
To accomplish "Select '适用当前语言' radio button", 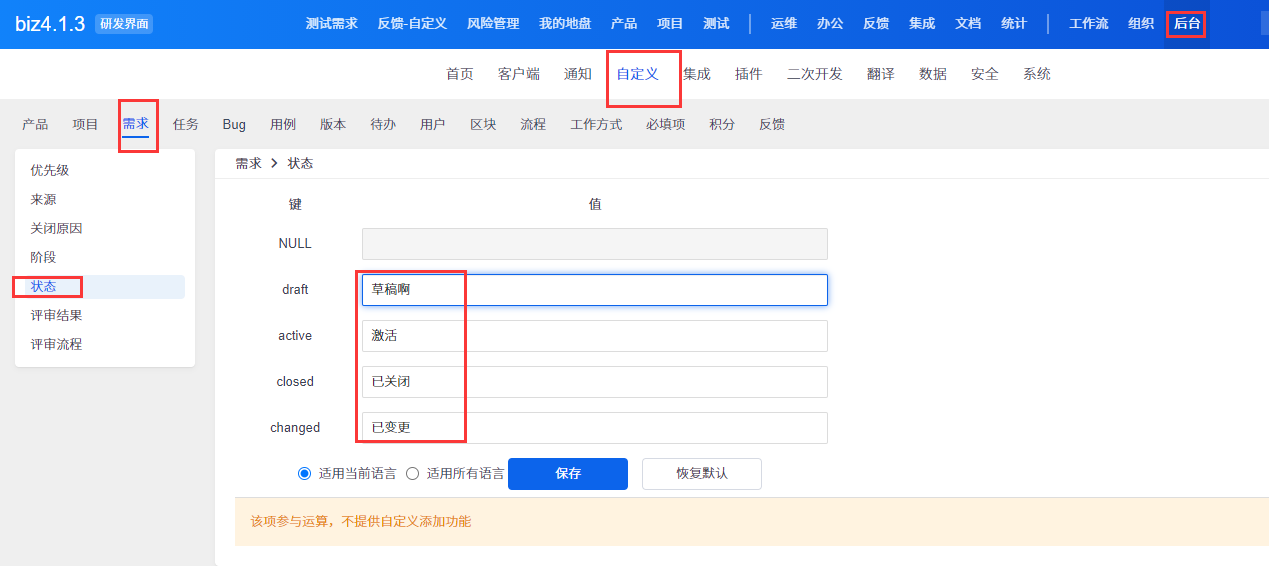I will tap(305, 474).
